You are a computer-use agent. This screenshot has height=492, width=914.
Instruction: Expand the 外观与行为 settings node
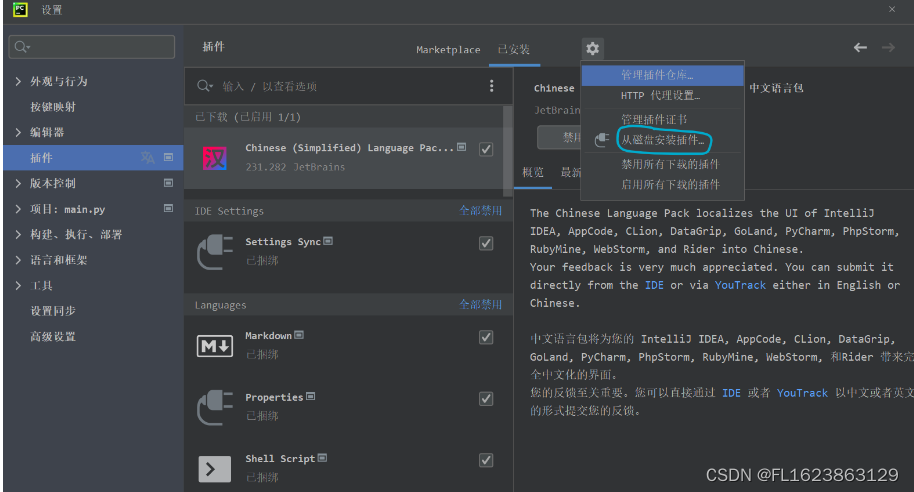tap(18, 82)
